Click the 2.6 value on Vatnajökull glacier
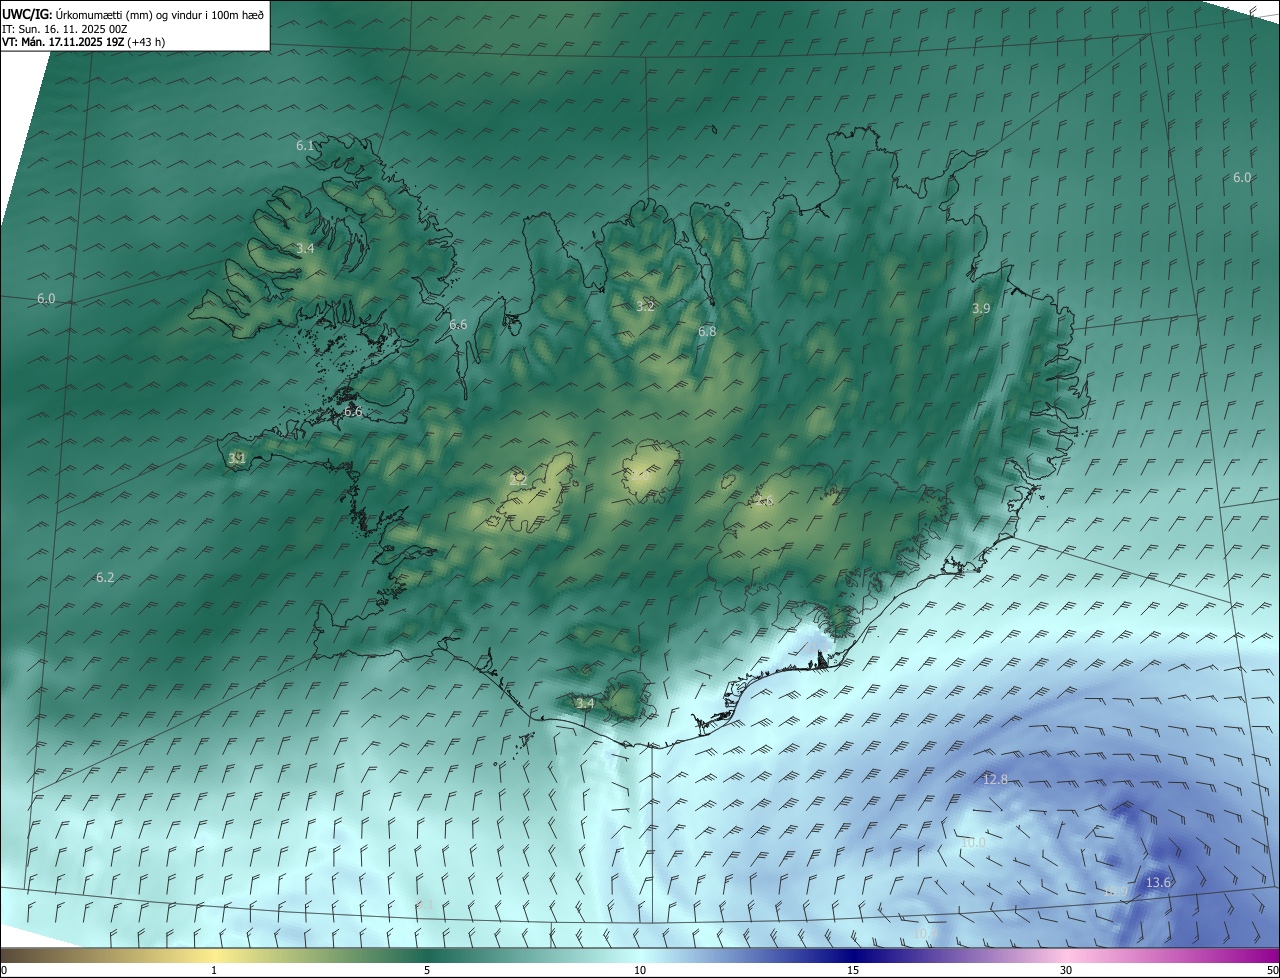 click(765, 501)
